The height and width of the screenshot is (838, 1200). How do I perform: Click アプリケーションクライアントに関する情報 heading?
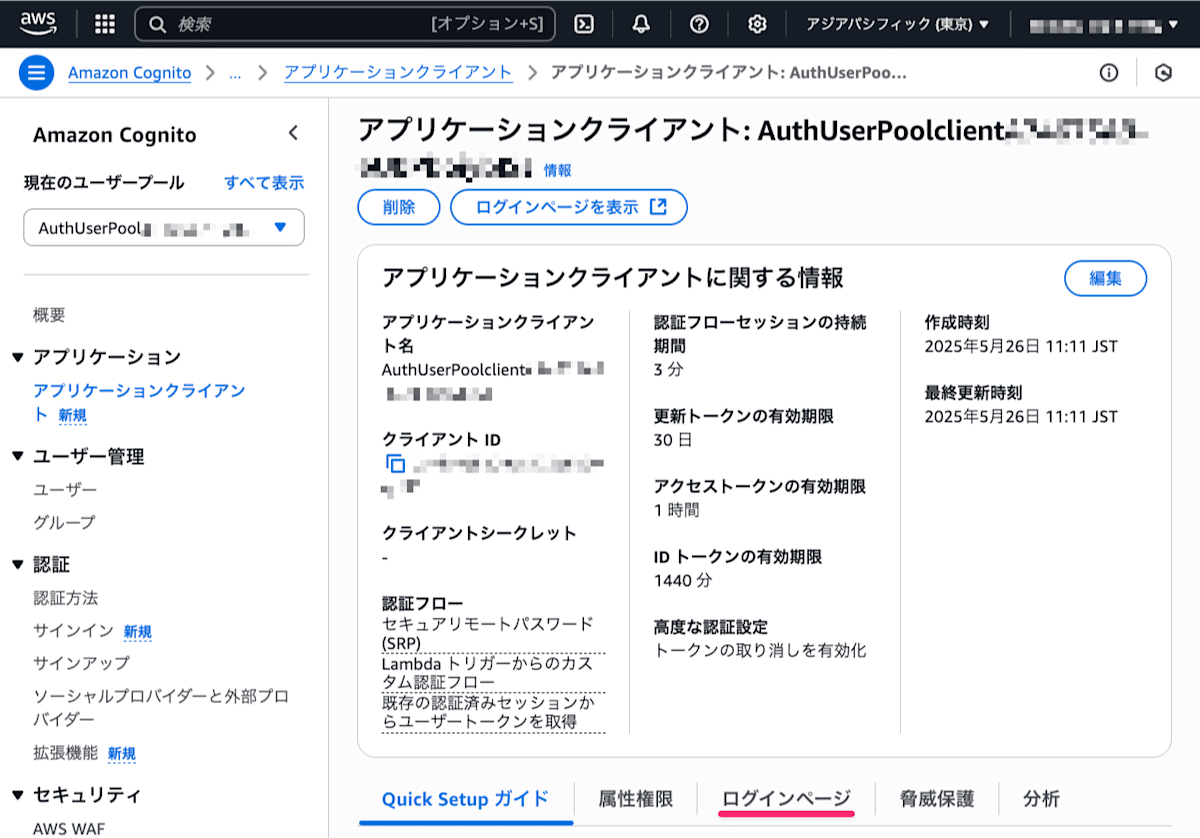(613, 277)
